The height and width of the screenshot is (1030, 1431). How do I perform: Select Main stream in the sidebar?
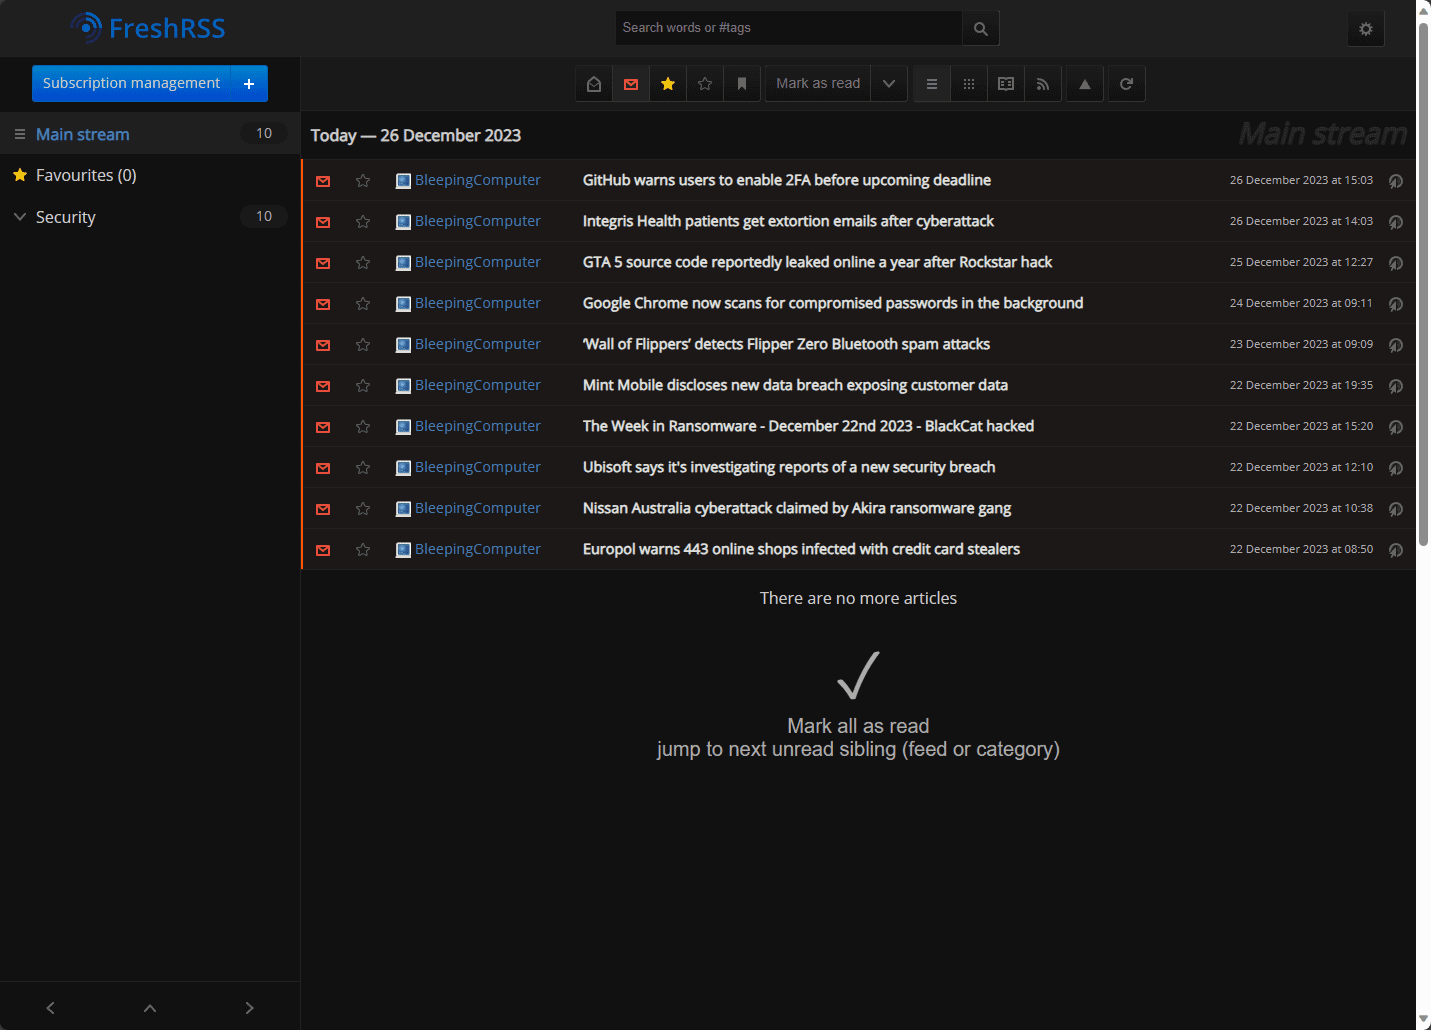click(x=83, y=134)
